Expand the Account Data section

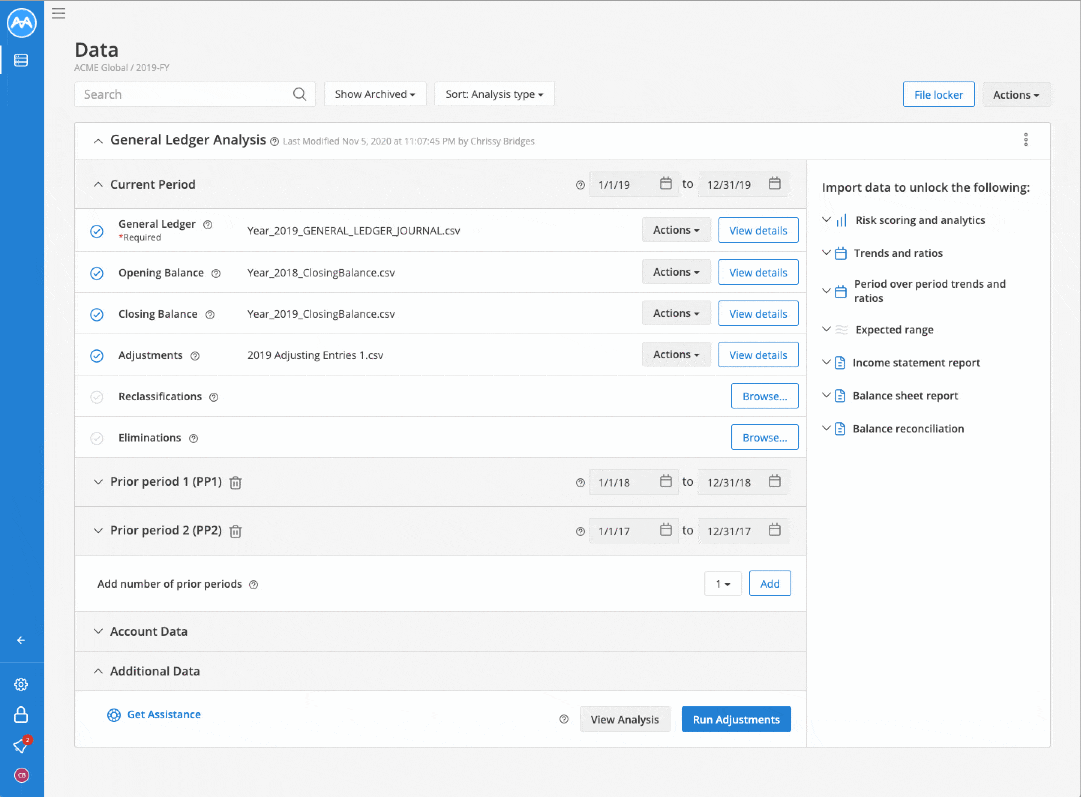[x=98, y=632]
